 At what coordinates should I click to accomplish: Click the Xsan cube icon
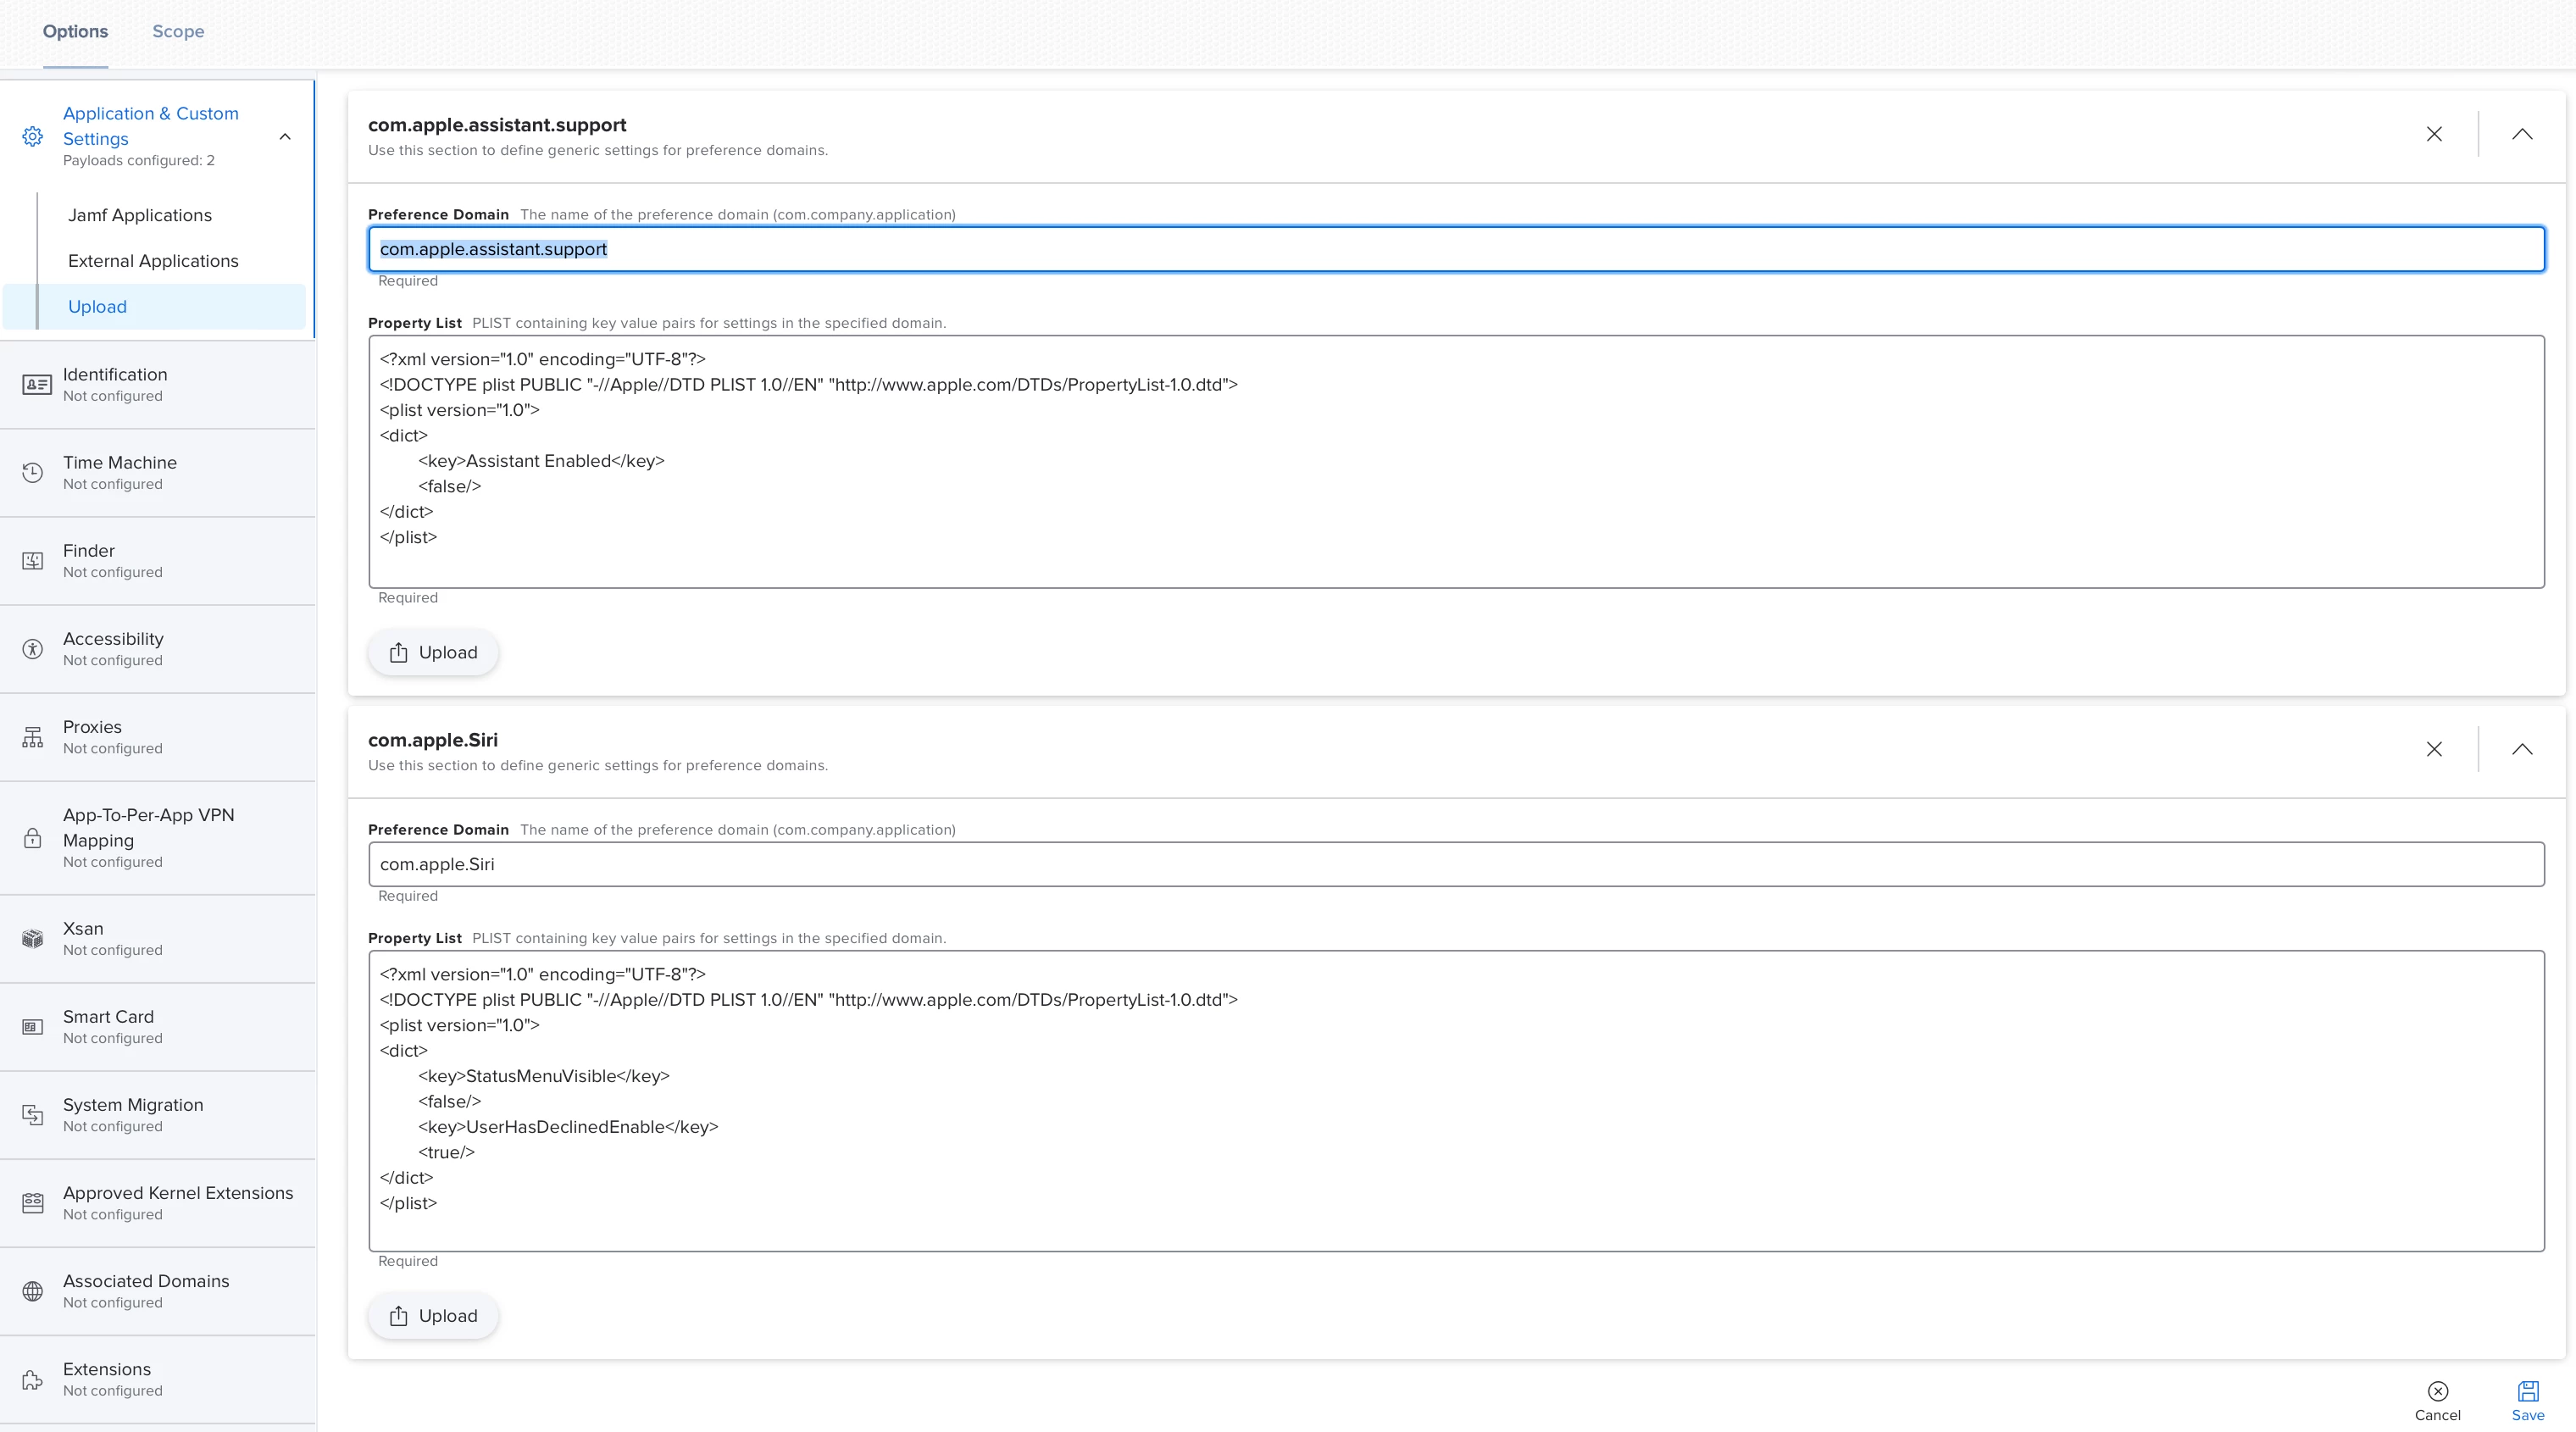tap(33, 939)
